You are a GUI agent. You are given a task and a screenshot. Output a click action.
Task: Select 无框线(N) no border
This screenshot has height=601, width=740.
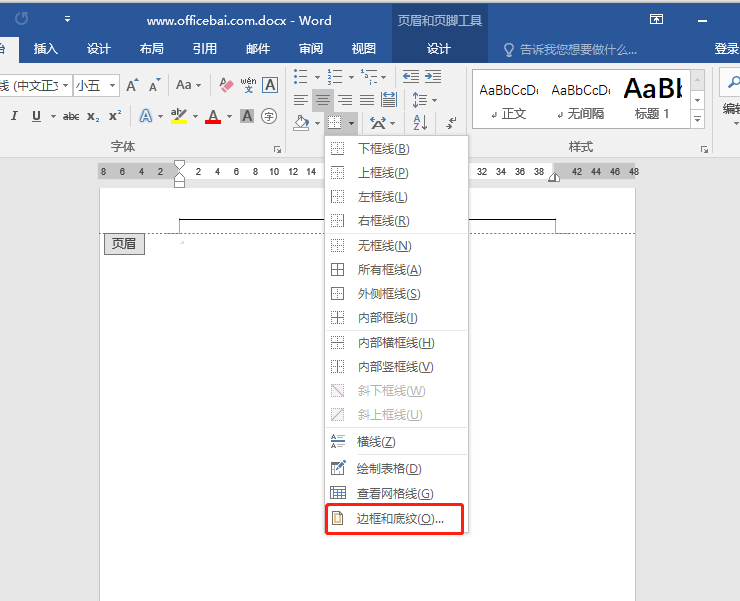(x=396, y=245)
